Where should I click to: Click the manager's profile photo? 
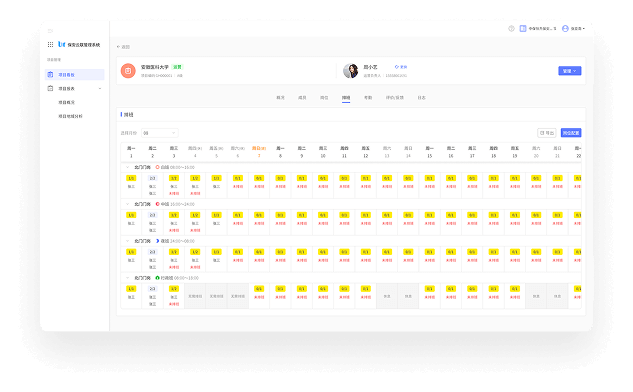[x=351, y=71]
